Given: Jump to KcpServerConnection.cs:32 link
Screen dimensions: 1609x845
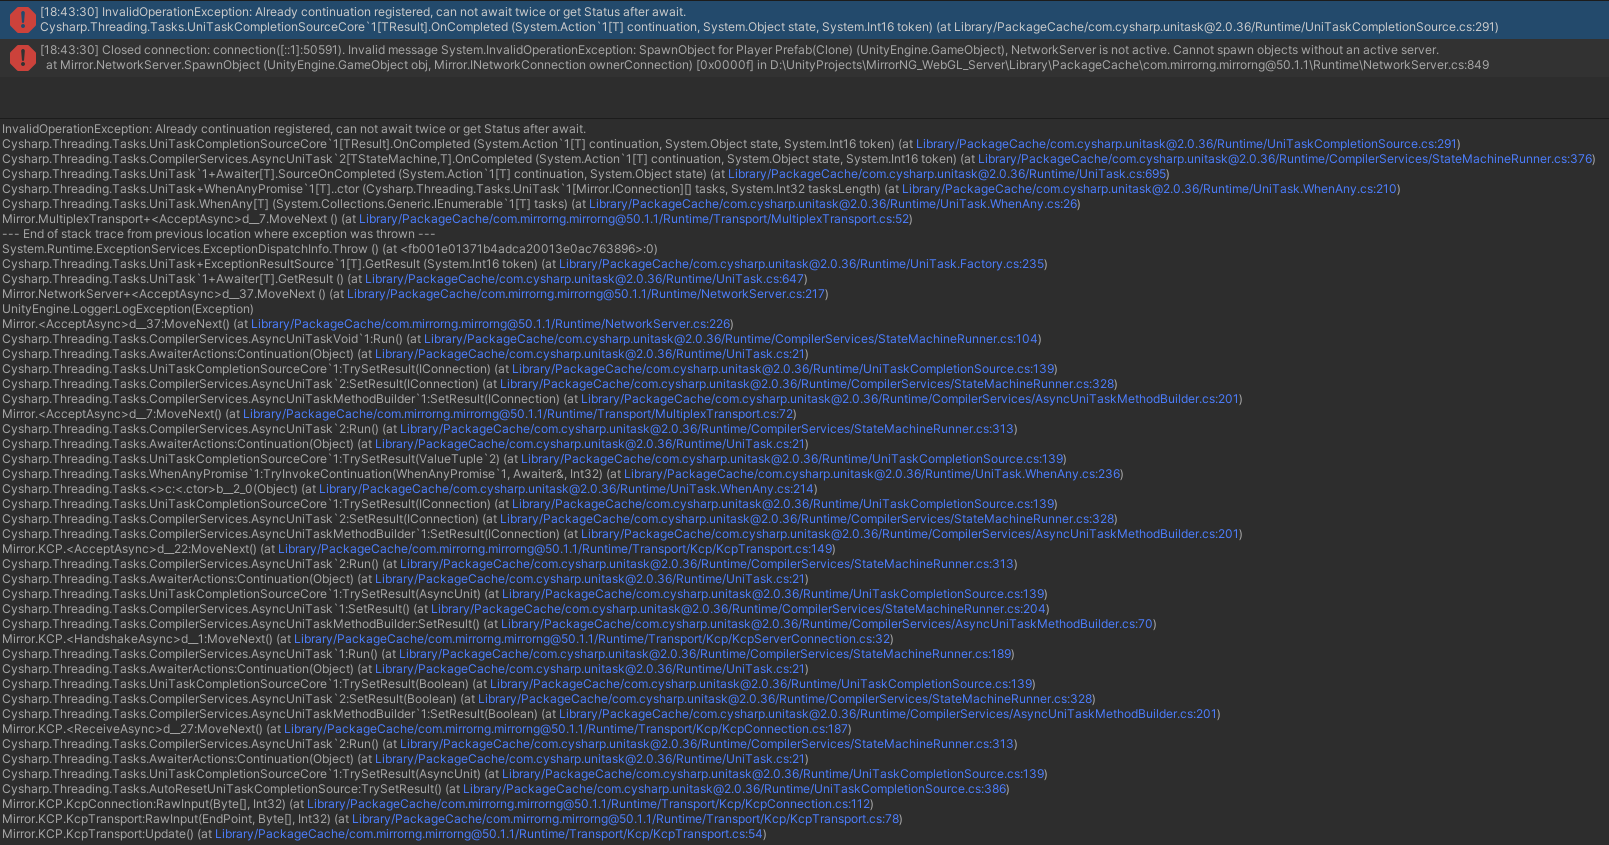Looking at the screenshot, I should coord(592,639).
